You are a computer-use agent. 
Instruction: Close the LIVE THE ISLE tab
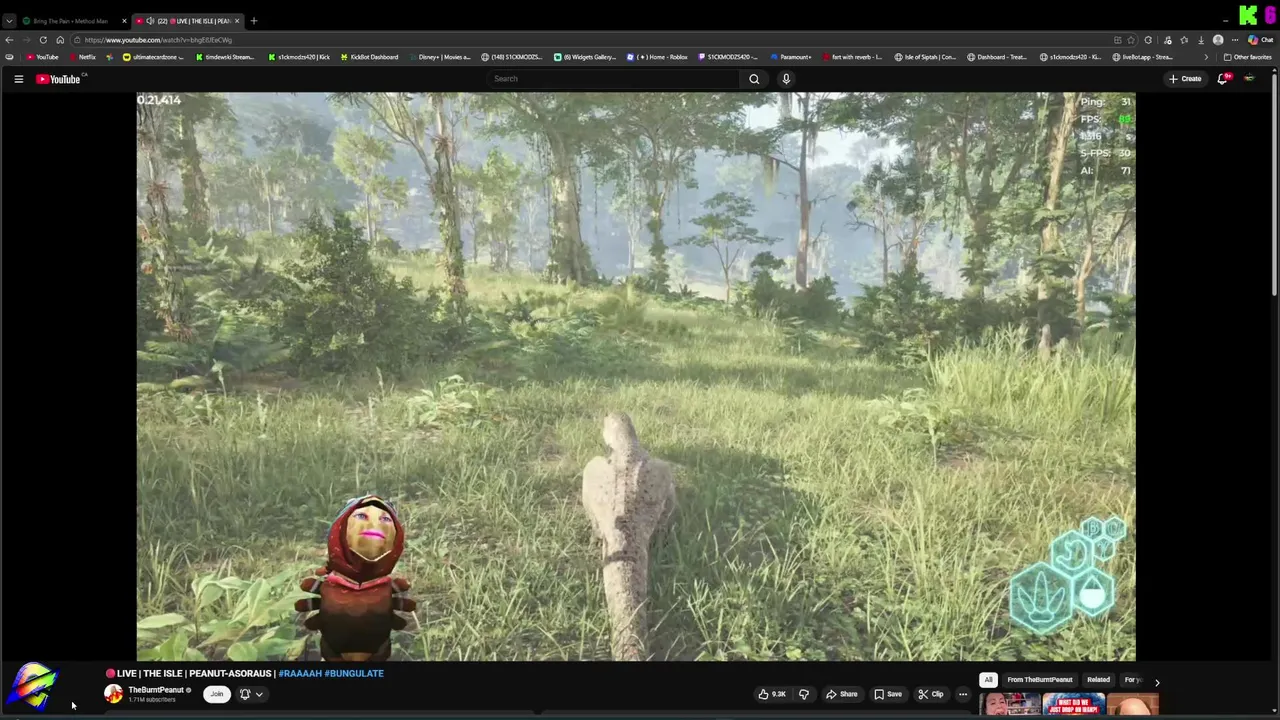point(237,21)
